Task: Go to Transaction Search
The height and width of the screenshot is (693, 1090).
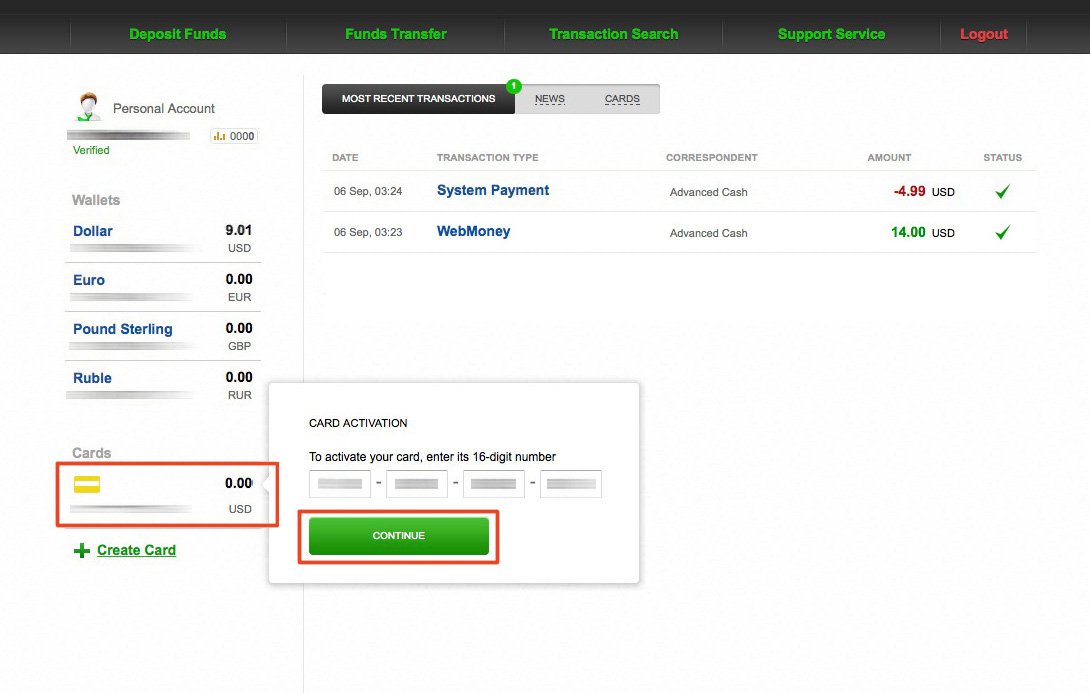Action: 613,34
